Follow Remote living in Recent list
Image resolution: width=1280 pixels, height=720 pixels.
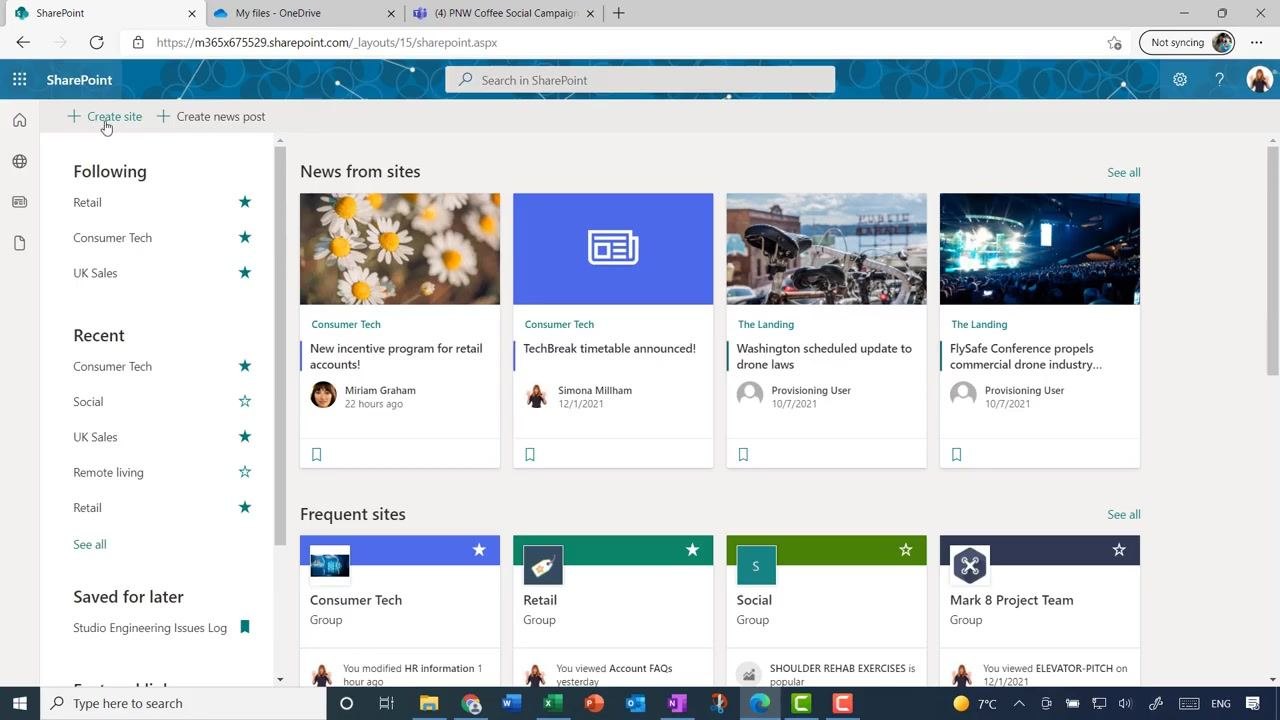click(x=245, y=472)
